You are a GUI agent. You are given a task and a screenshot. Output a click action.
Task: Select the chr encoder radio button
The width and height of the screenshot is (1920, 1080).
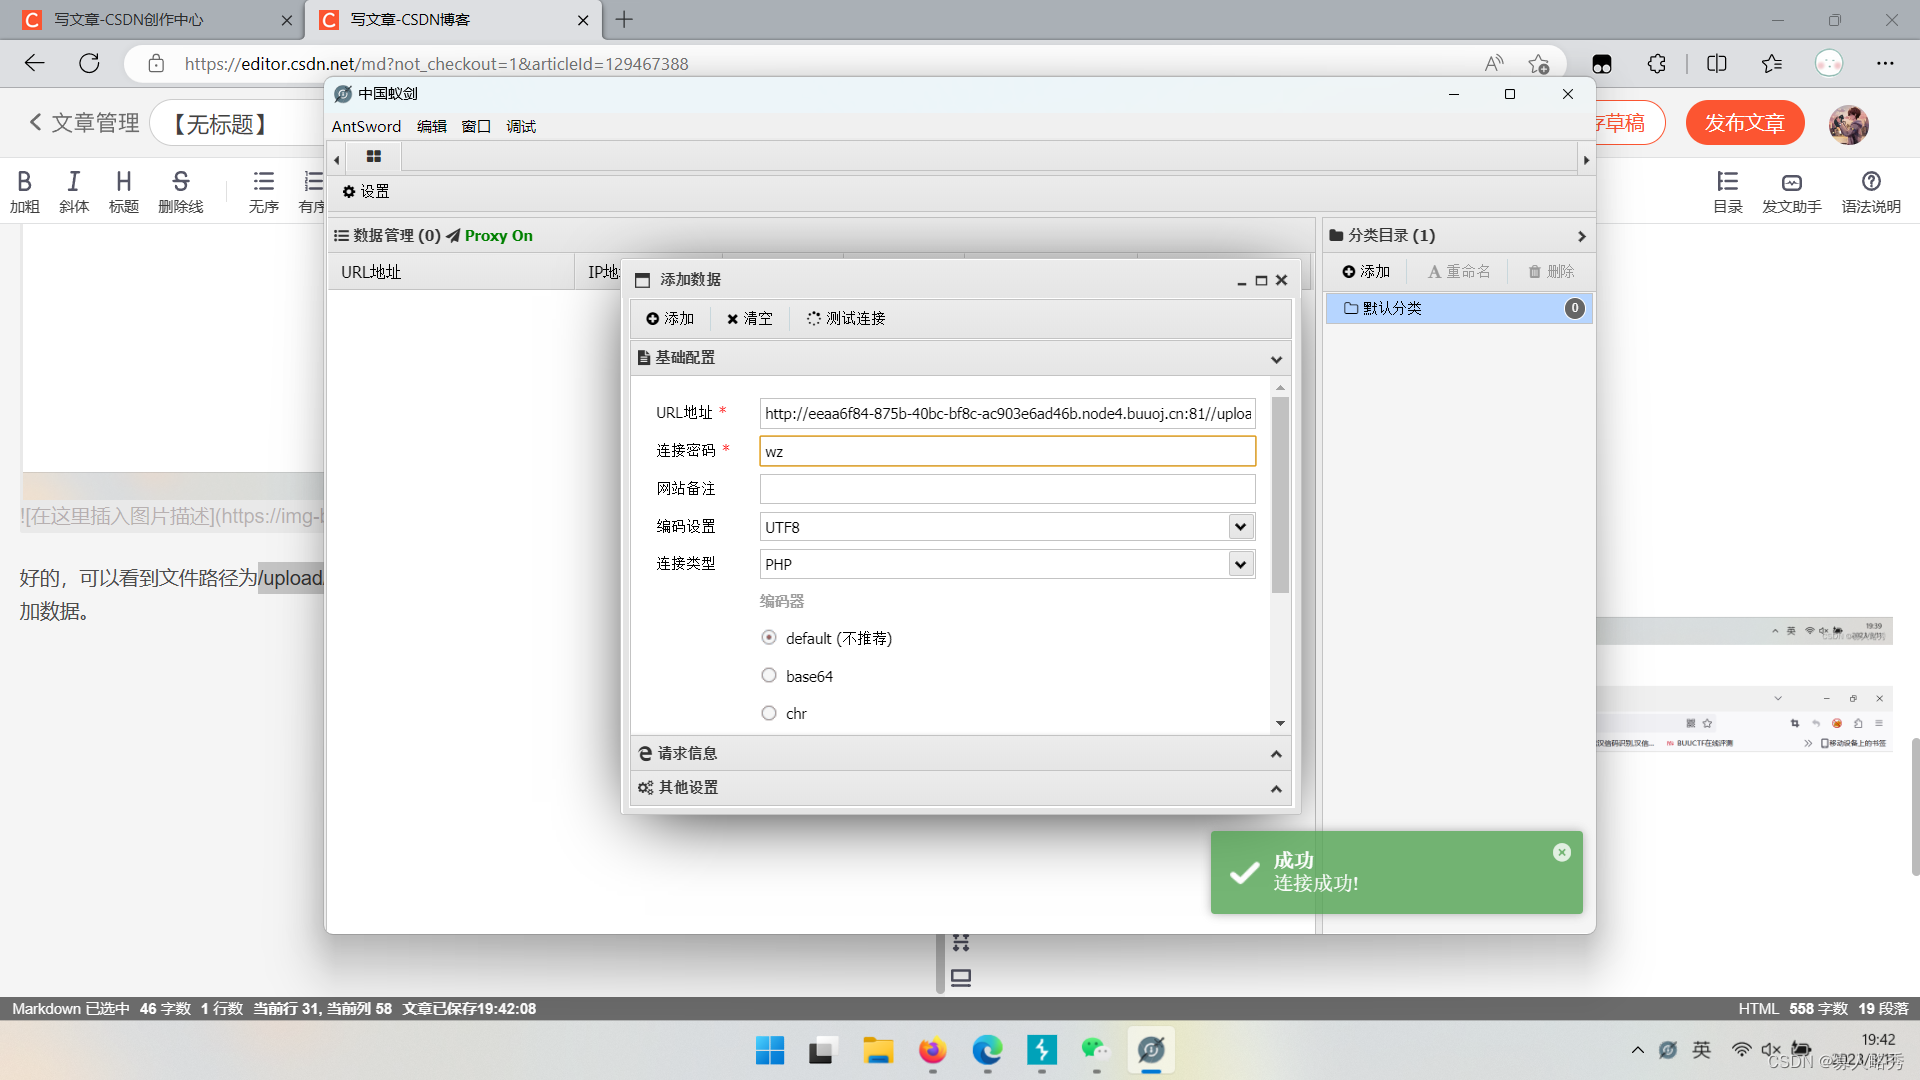click(x=769, y=713)
